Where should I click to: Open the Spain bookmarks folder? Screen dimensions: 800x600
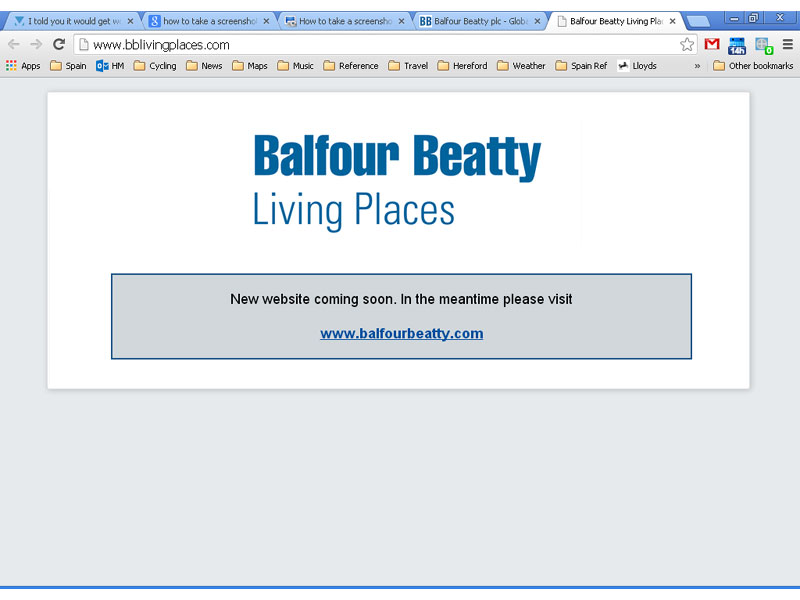[68, 66]
